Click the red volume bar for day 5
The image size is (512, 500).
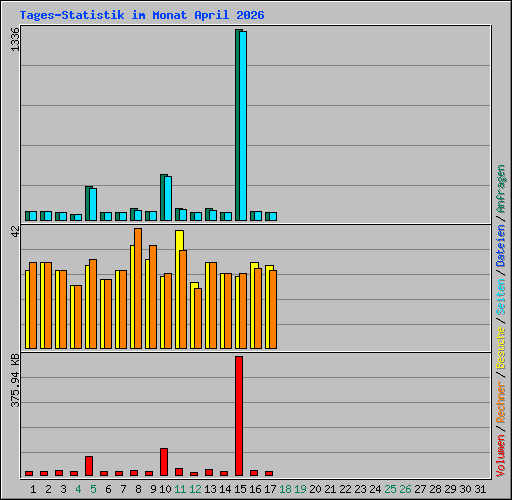[x=89, y=466]
